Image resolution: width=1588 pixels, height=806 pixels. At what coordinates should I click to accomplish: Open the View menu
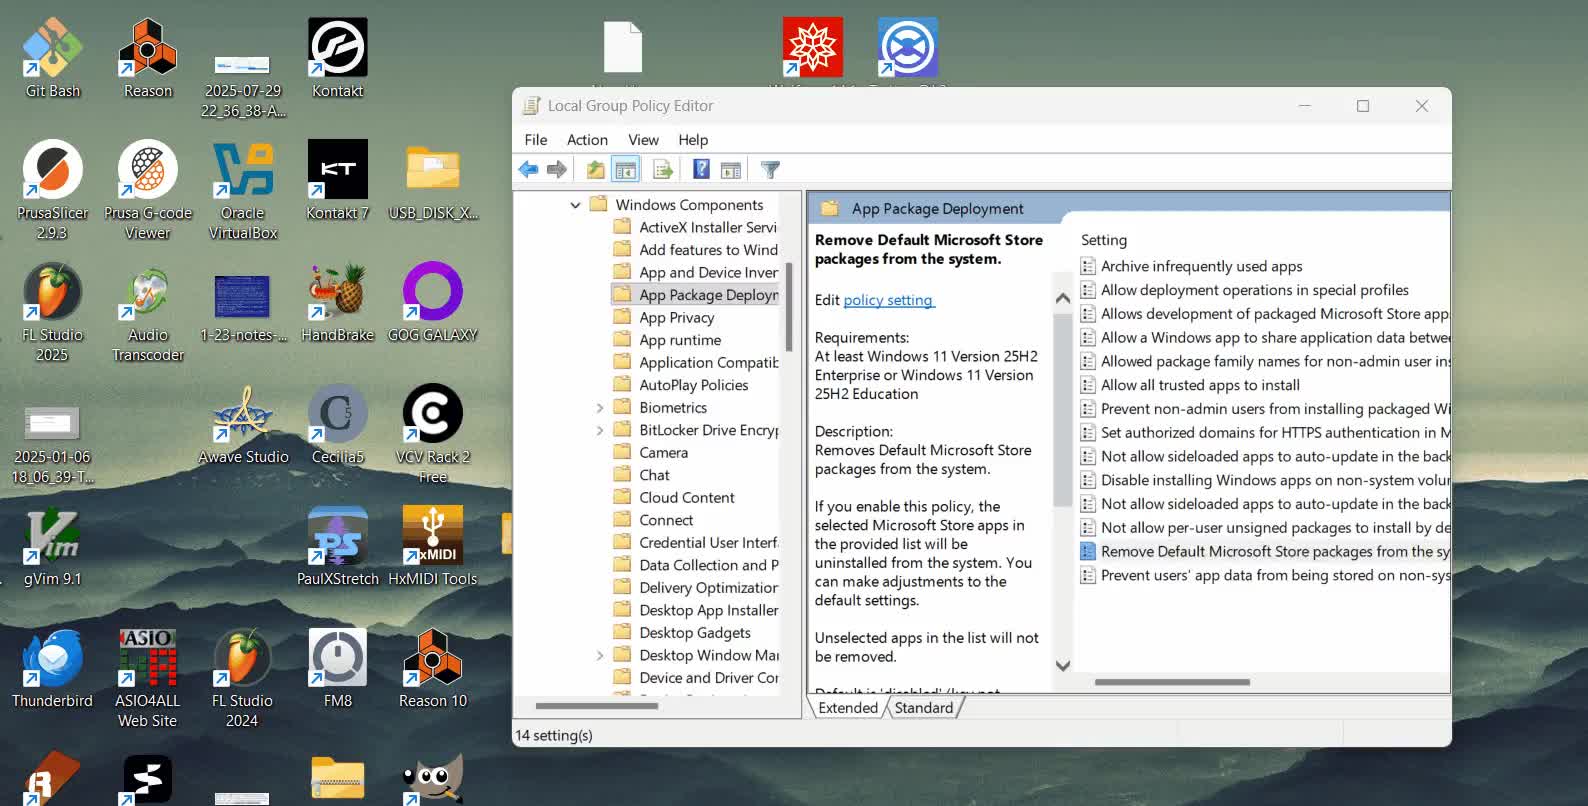tap(643, 140)
